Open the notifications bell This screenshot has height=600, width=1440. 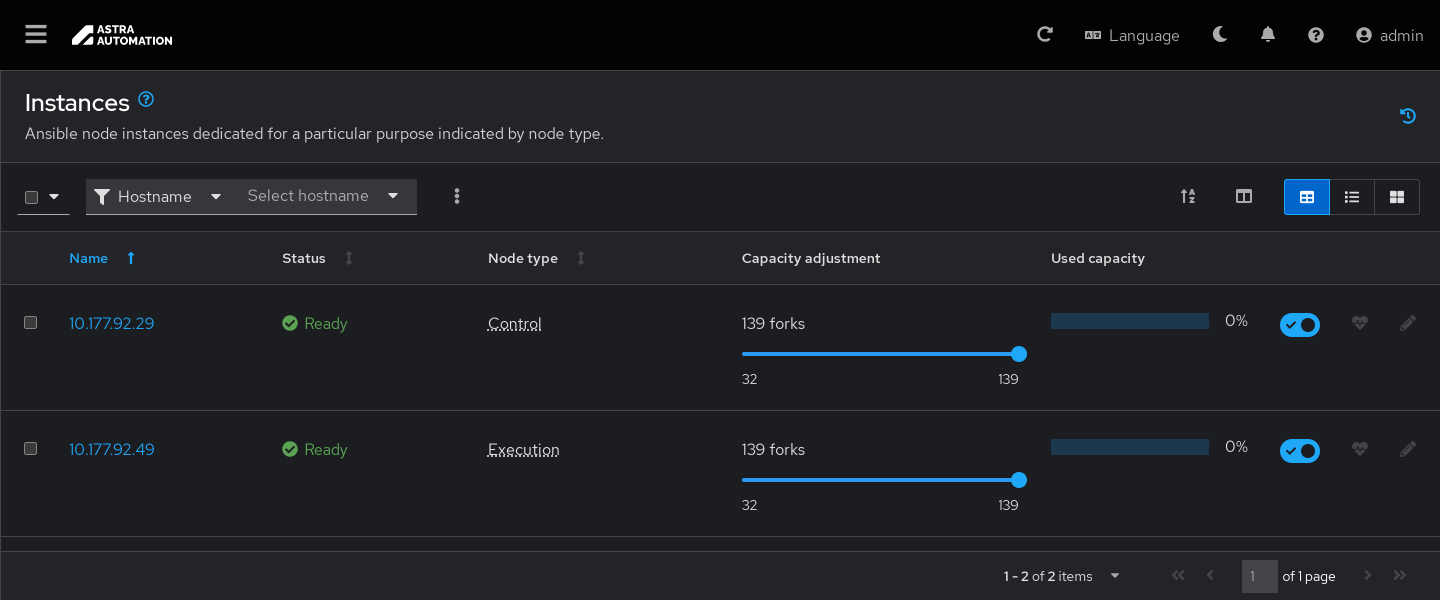pyautogui.click(x=1268, y=35)
